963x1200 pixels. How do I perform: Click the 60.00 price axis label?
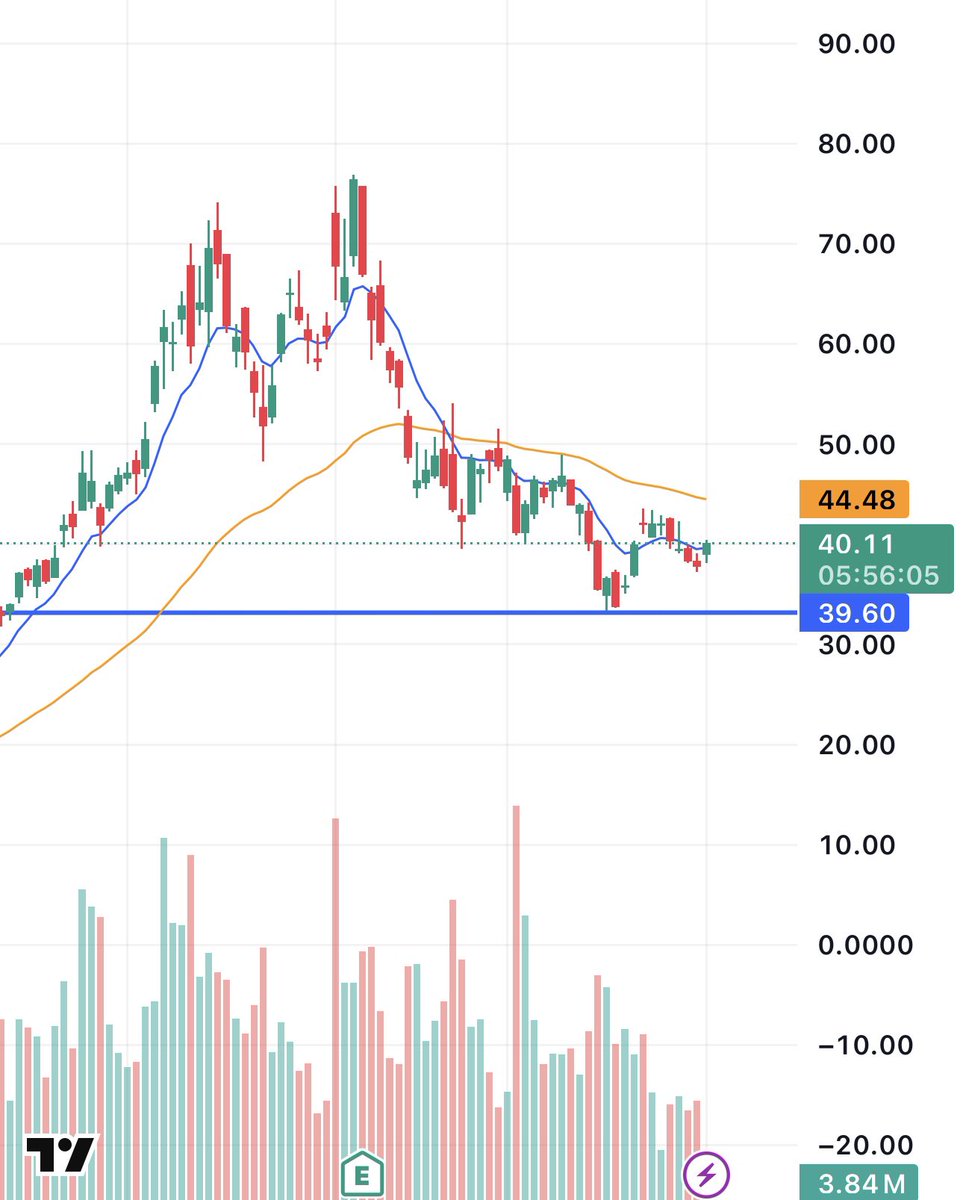click(x=856, y=344)
